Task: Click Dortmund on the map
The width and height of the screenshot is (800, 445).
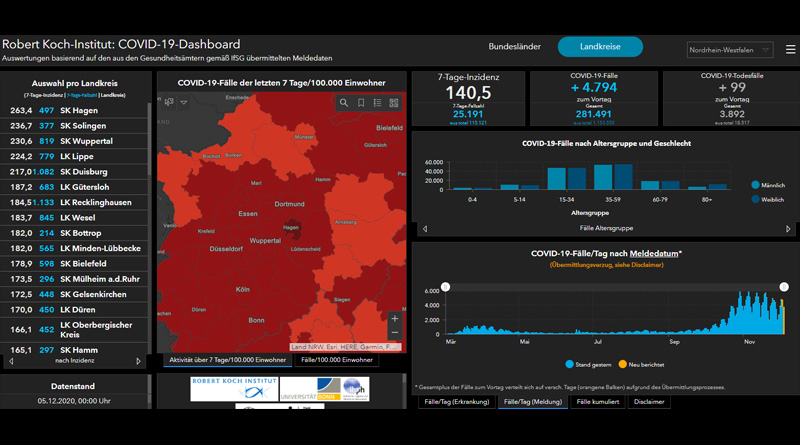Action: 289,204
